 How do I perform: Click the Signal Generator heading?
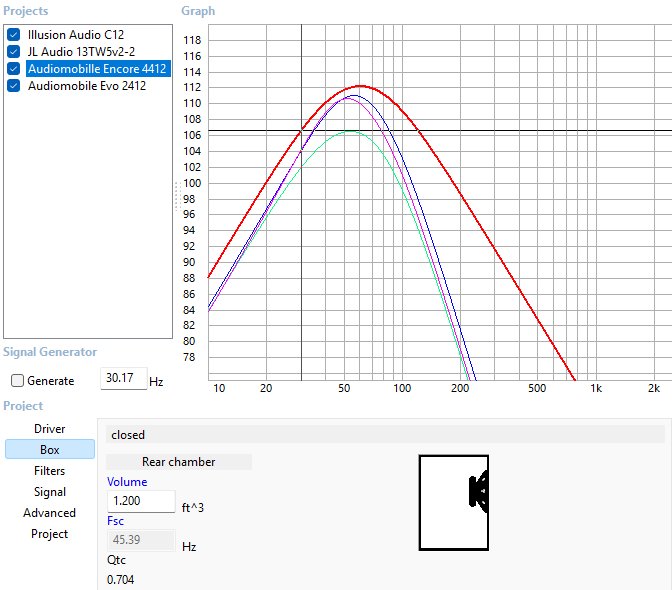pyautogui.click(x=50, y=352)
